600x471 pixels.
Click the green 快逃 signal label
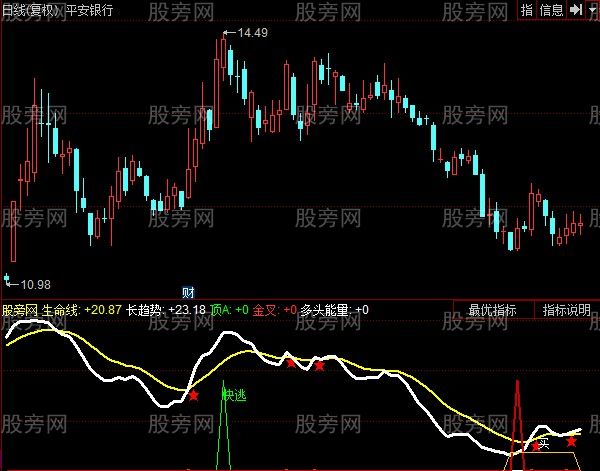click(x=233, y=394)
